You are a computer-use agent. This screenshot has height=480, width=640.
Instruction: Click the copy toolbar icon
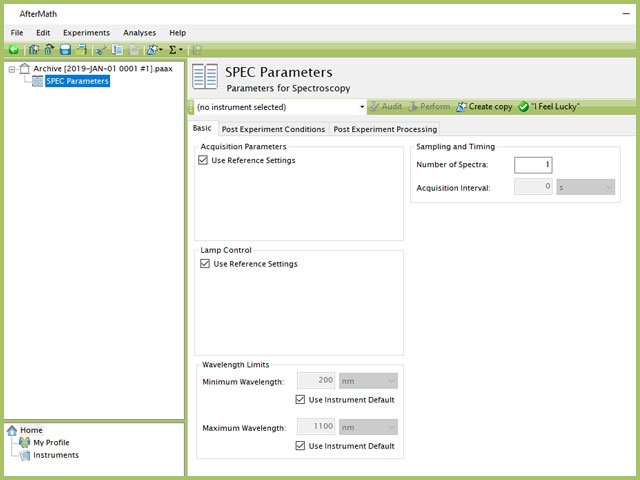117,50
